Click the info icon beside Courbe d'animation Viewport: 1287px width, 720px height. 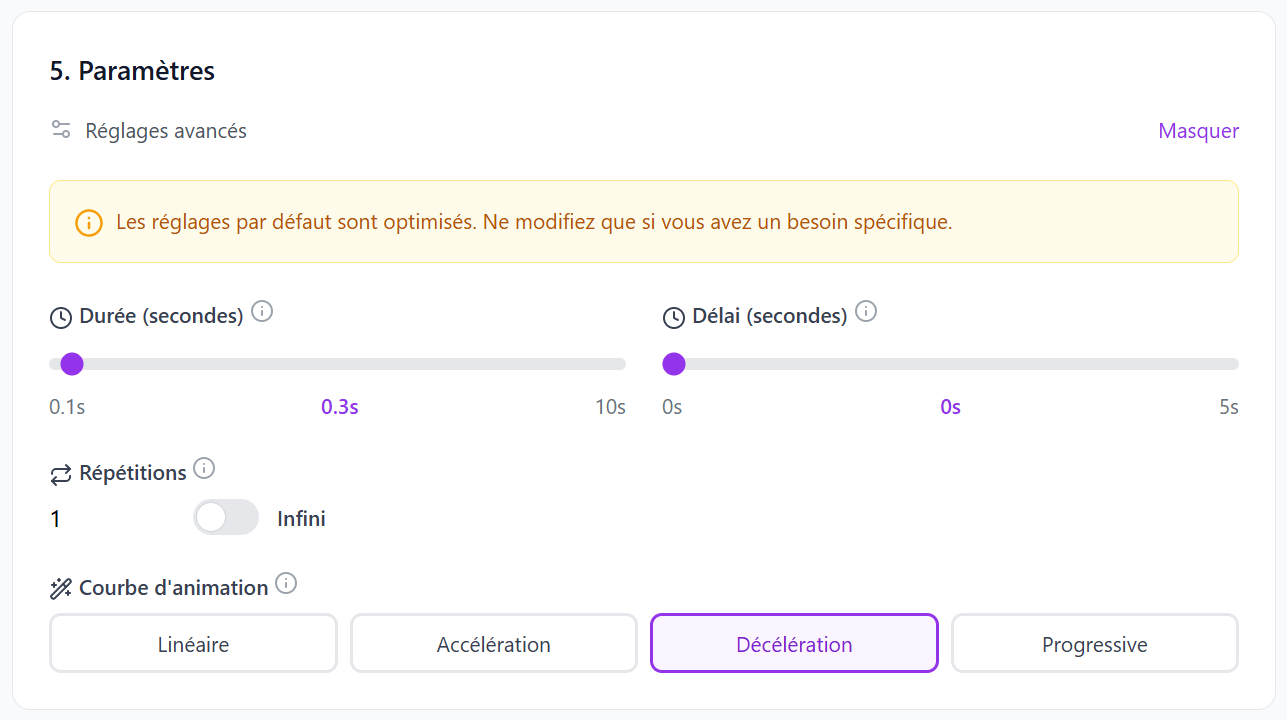coord(286,582)
